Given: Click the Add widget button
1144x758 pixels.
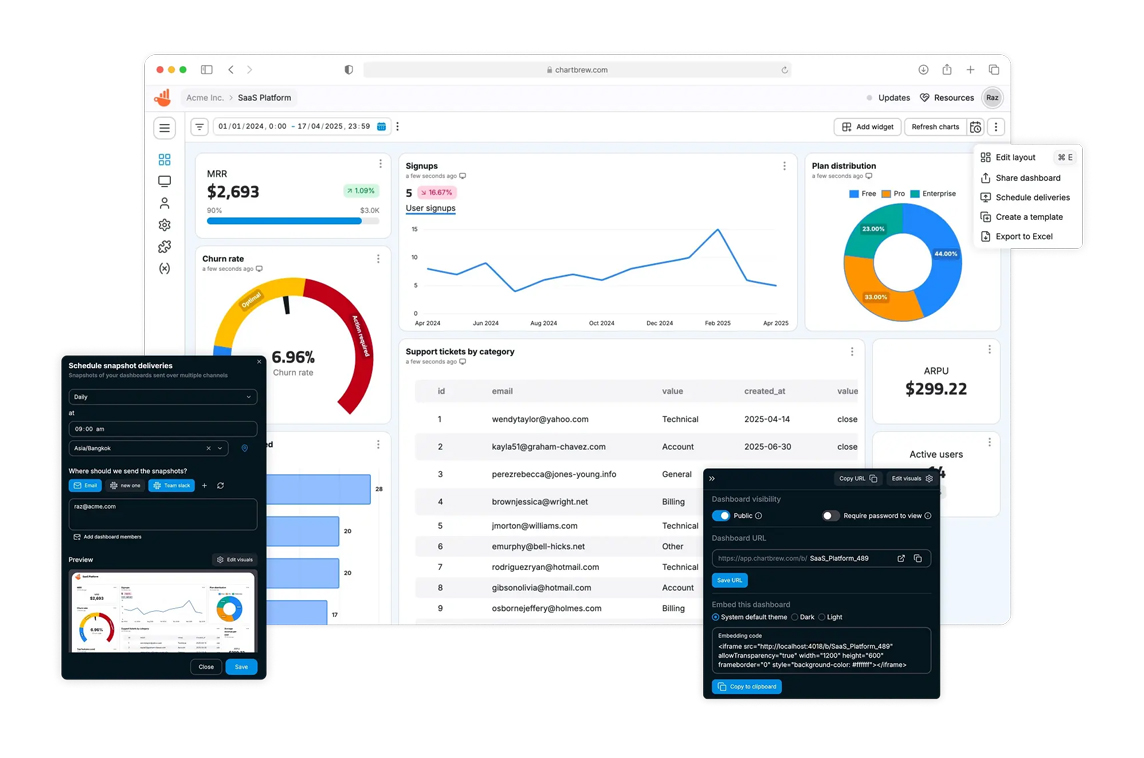Looking at the screenshot, I should pos(867,127).
